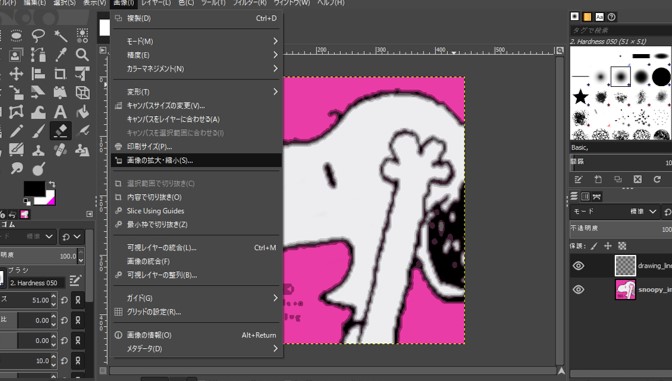The height and width of the screenshot is (381, 672).
Task: Click the 2. Hardness 050 brush name field
Action: 37,283
